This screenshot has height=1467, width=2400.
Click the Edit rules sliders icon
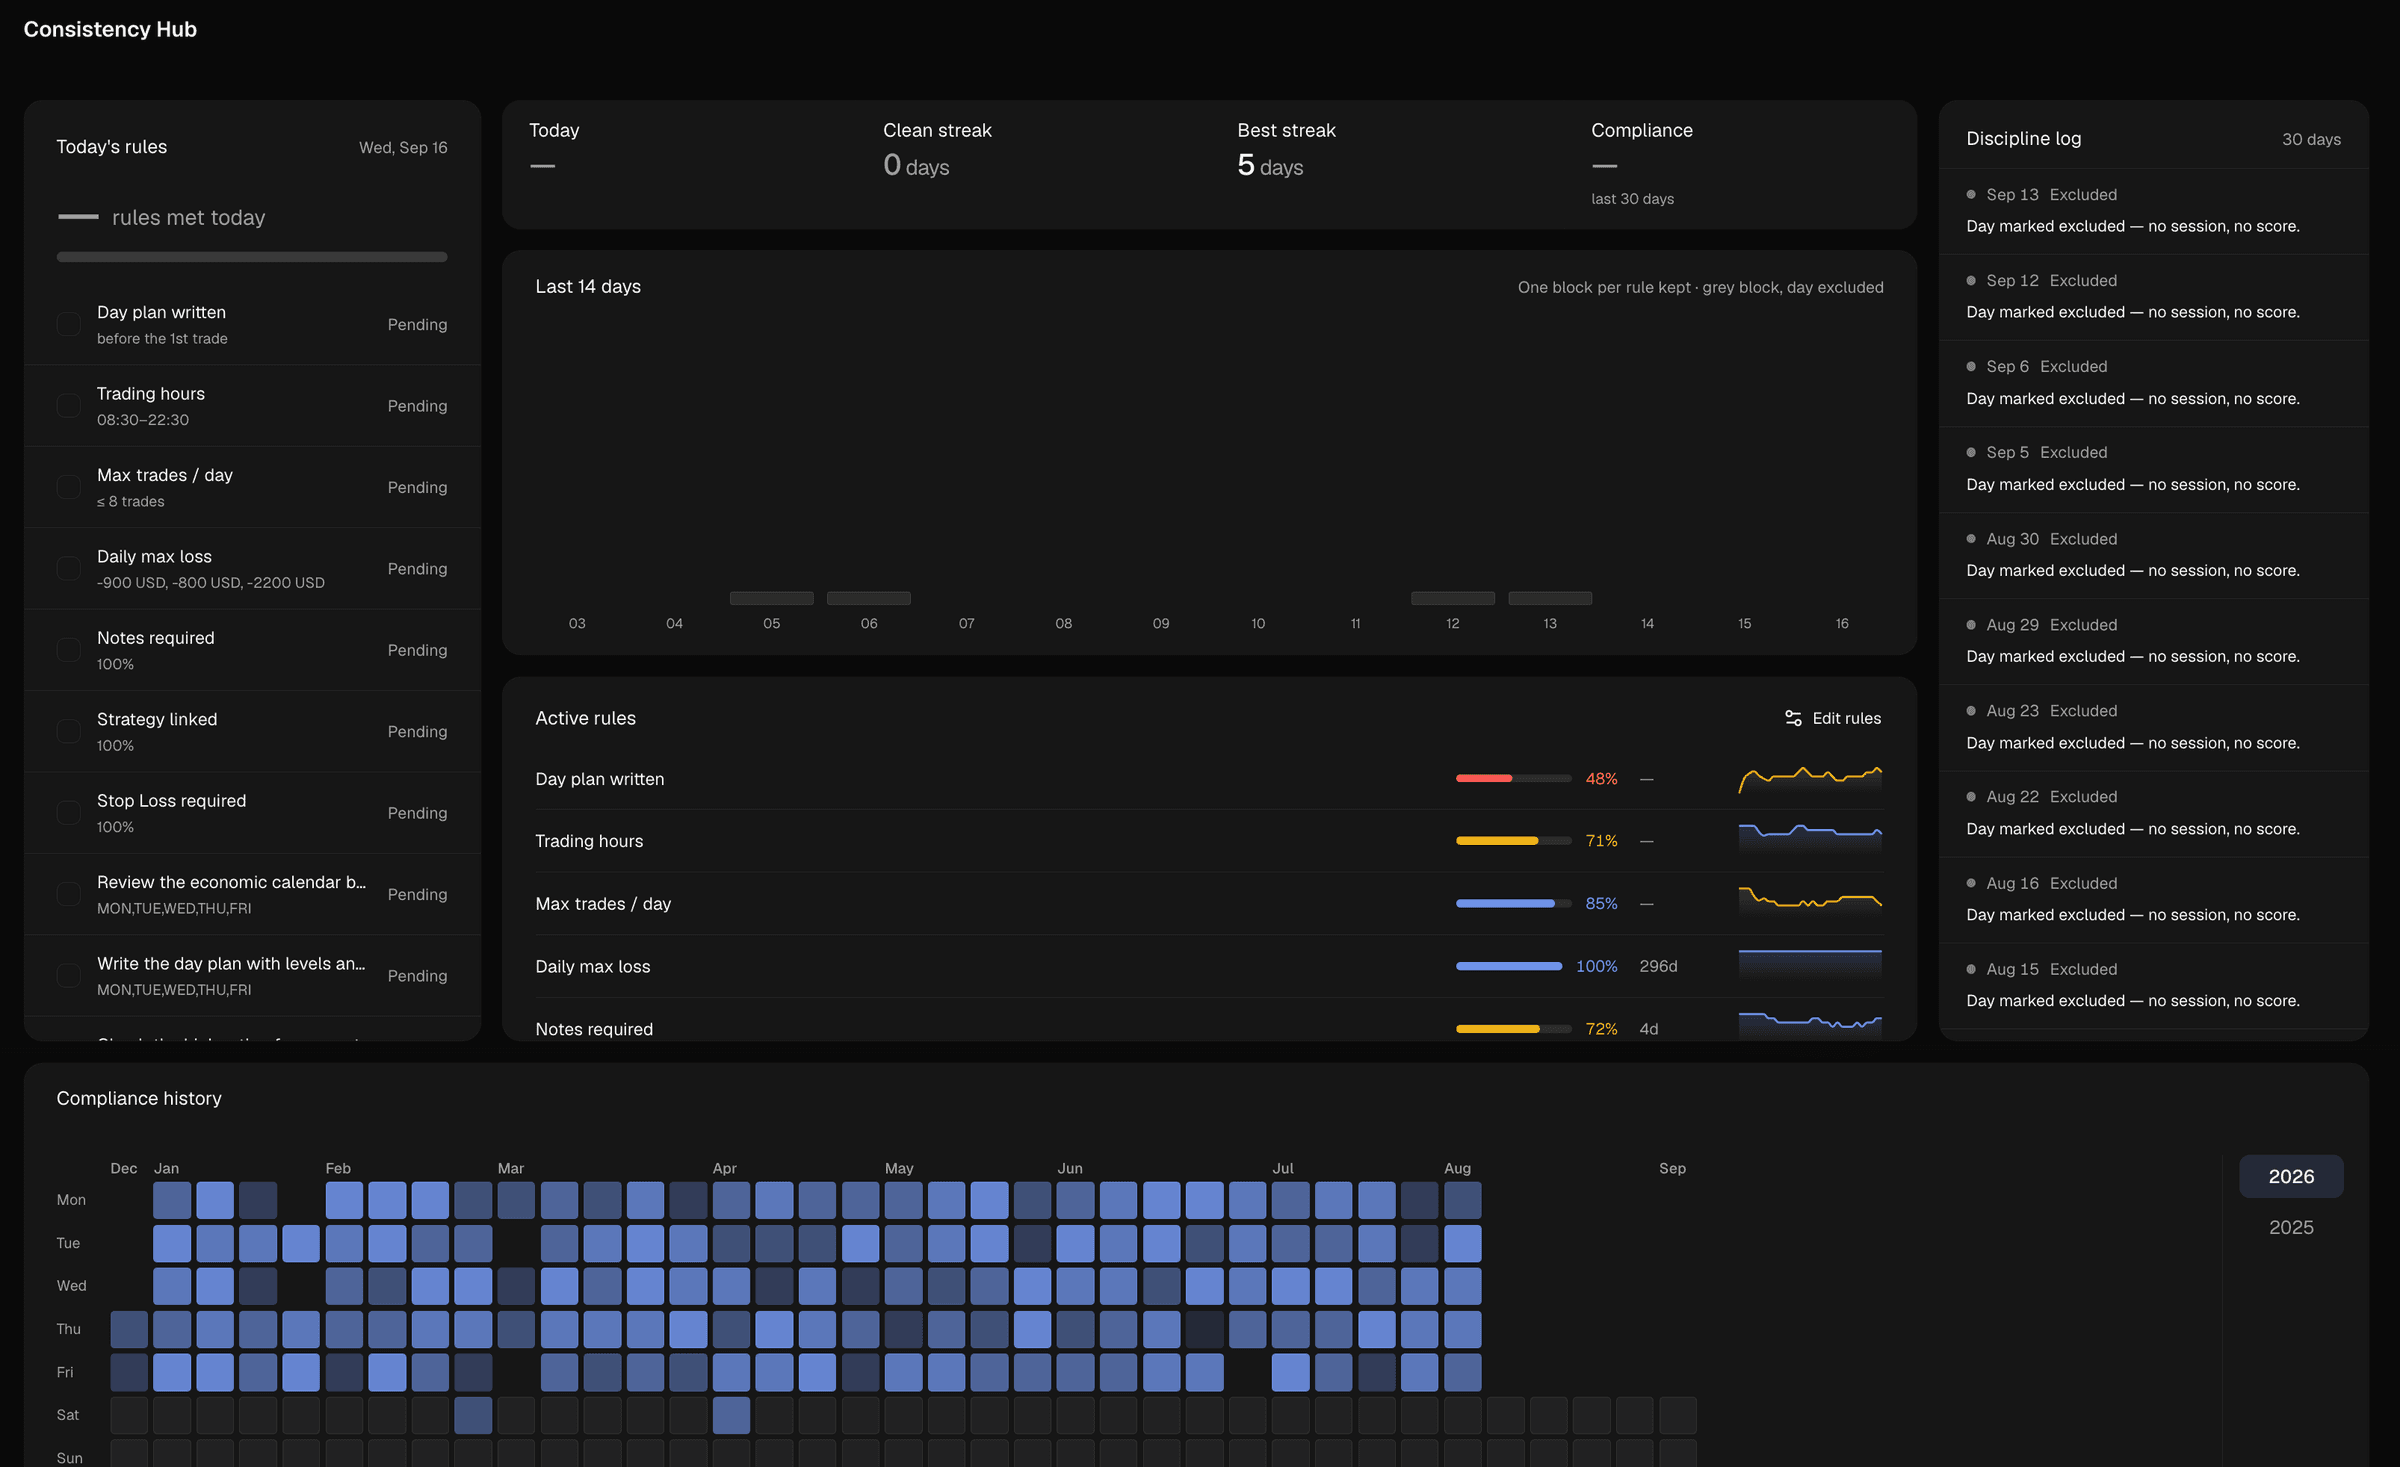pos(1793,718)
